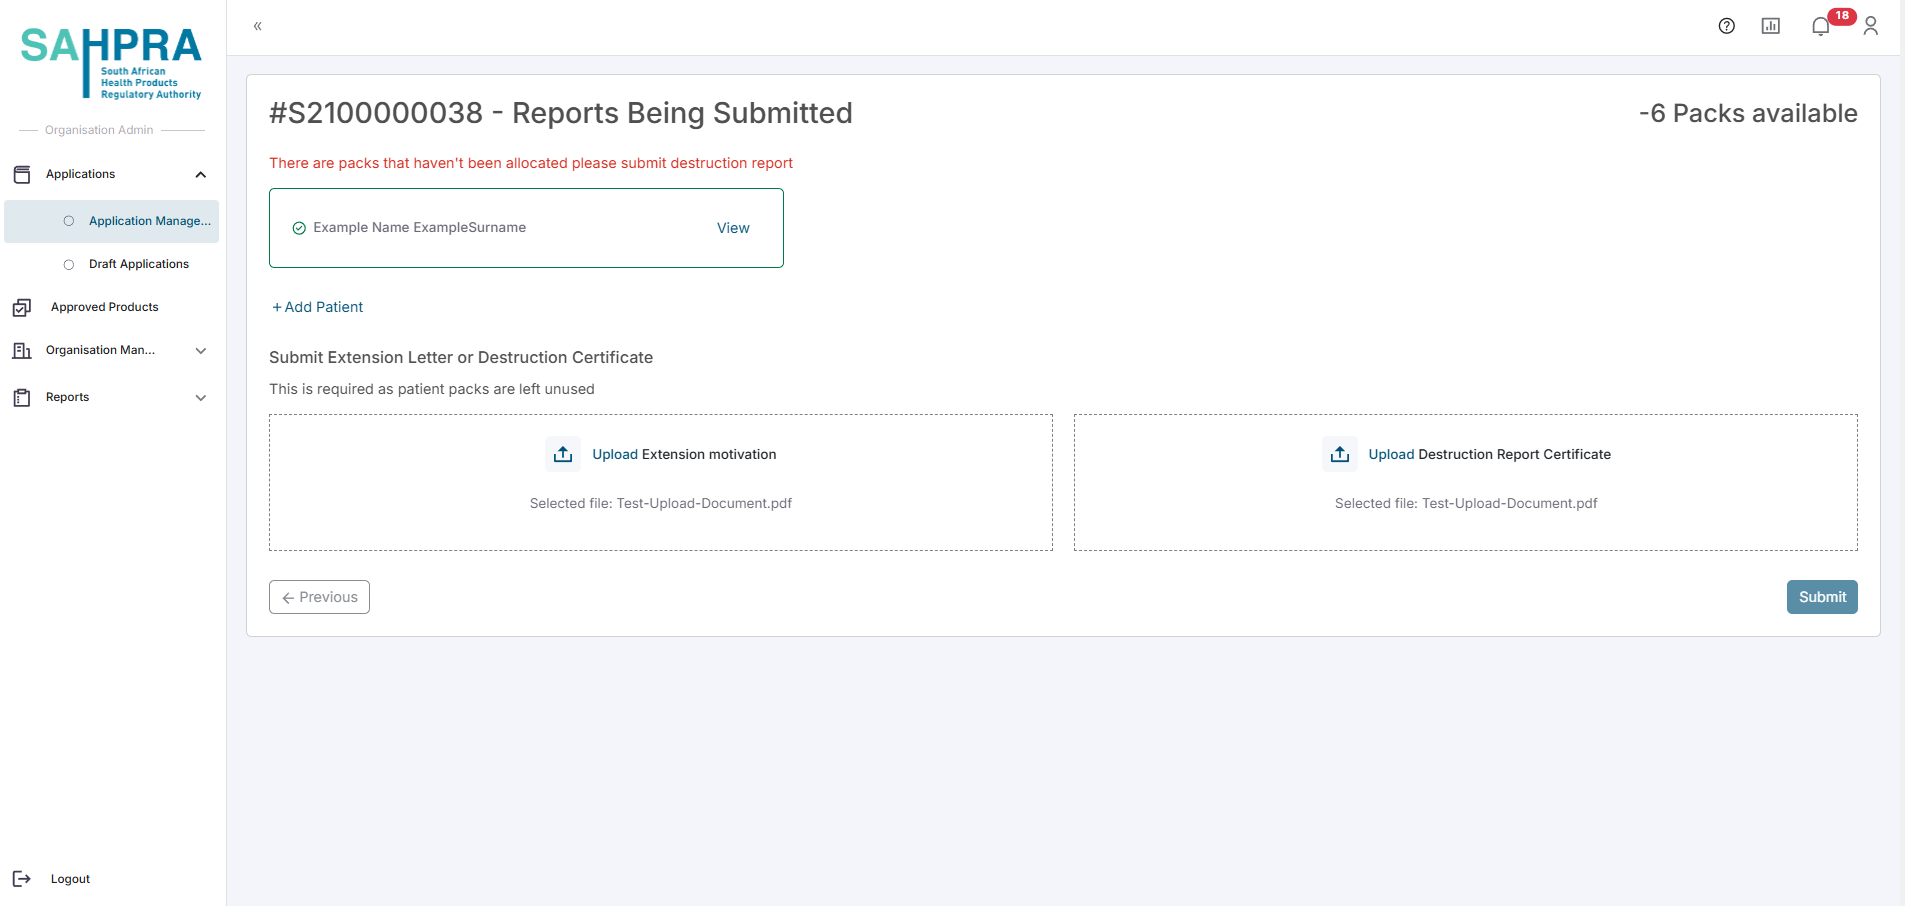Select the Application Management radio circle
The height and width of the screenshot is (906, 1905).
pos(69,221)
